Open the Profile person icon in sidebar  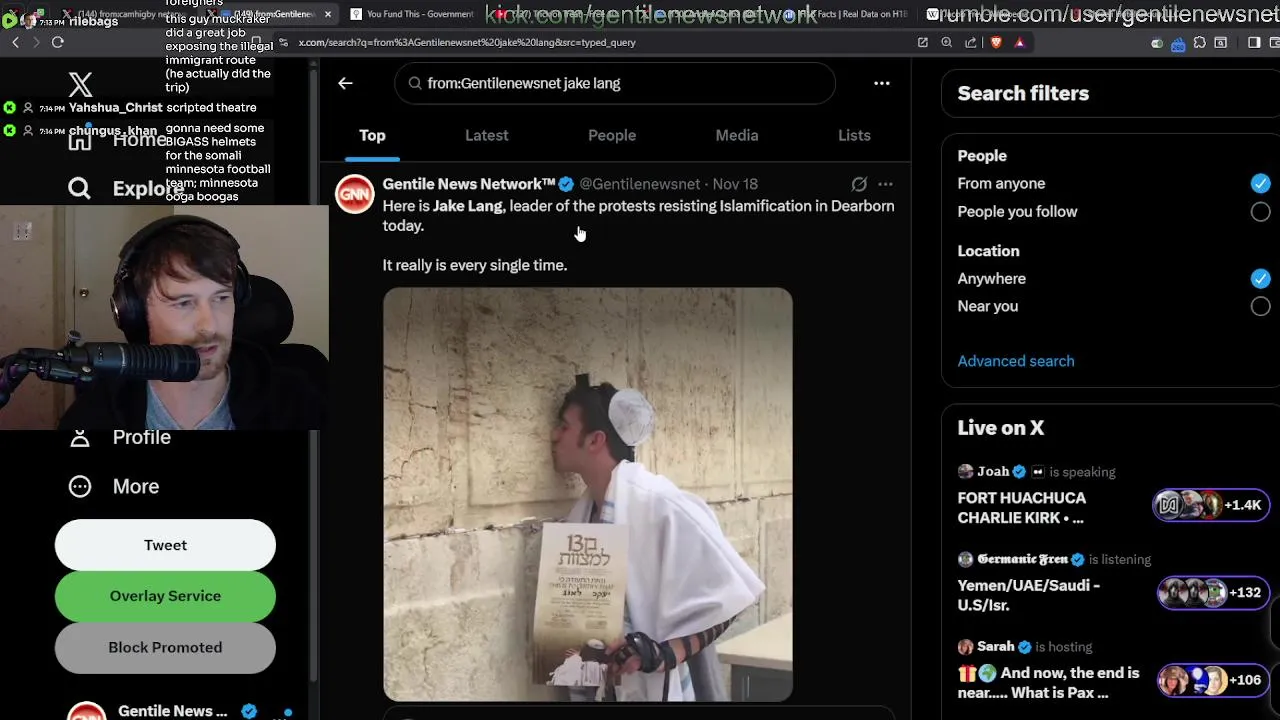tap(79, 438)
